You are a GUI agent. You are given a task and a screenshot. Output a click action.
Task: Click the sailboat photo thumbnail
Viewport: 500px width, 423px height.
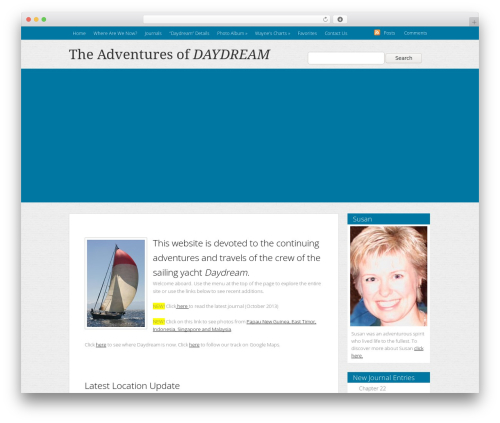click(x=116, y=283)
